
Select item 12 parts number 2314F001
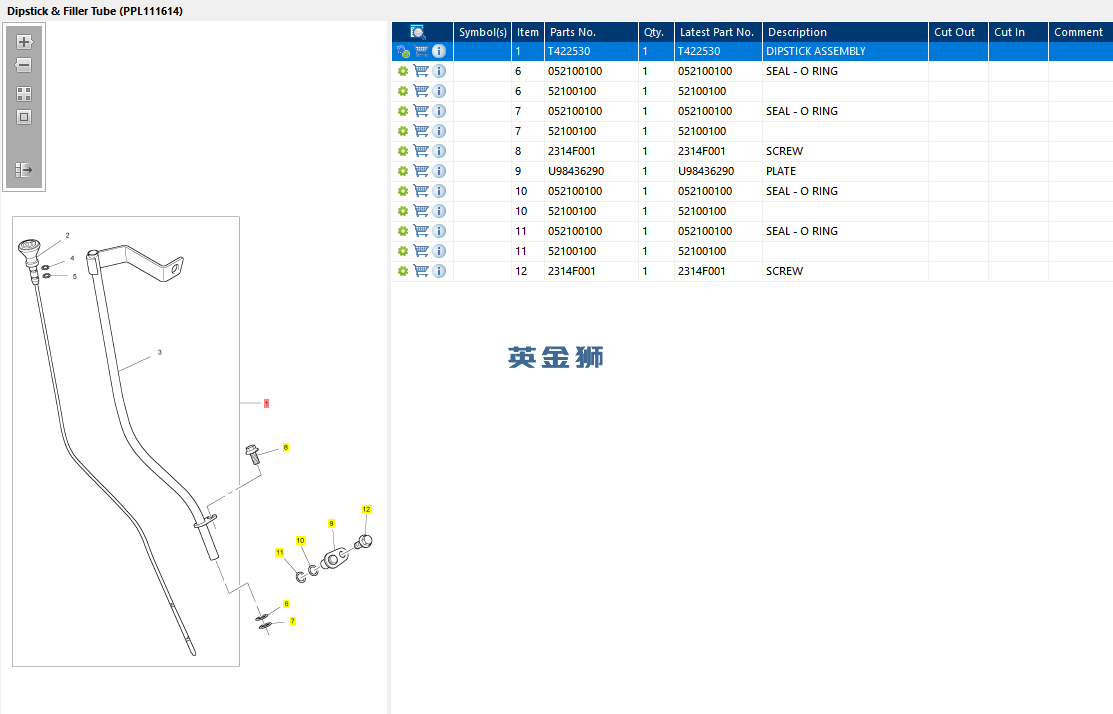(x=591, y=271)
